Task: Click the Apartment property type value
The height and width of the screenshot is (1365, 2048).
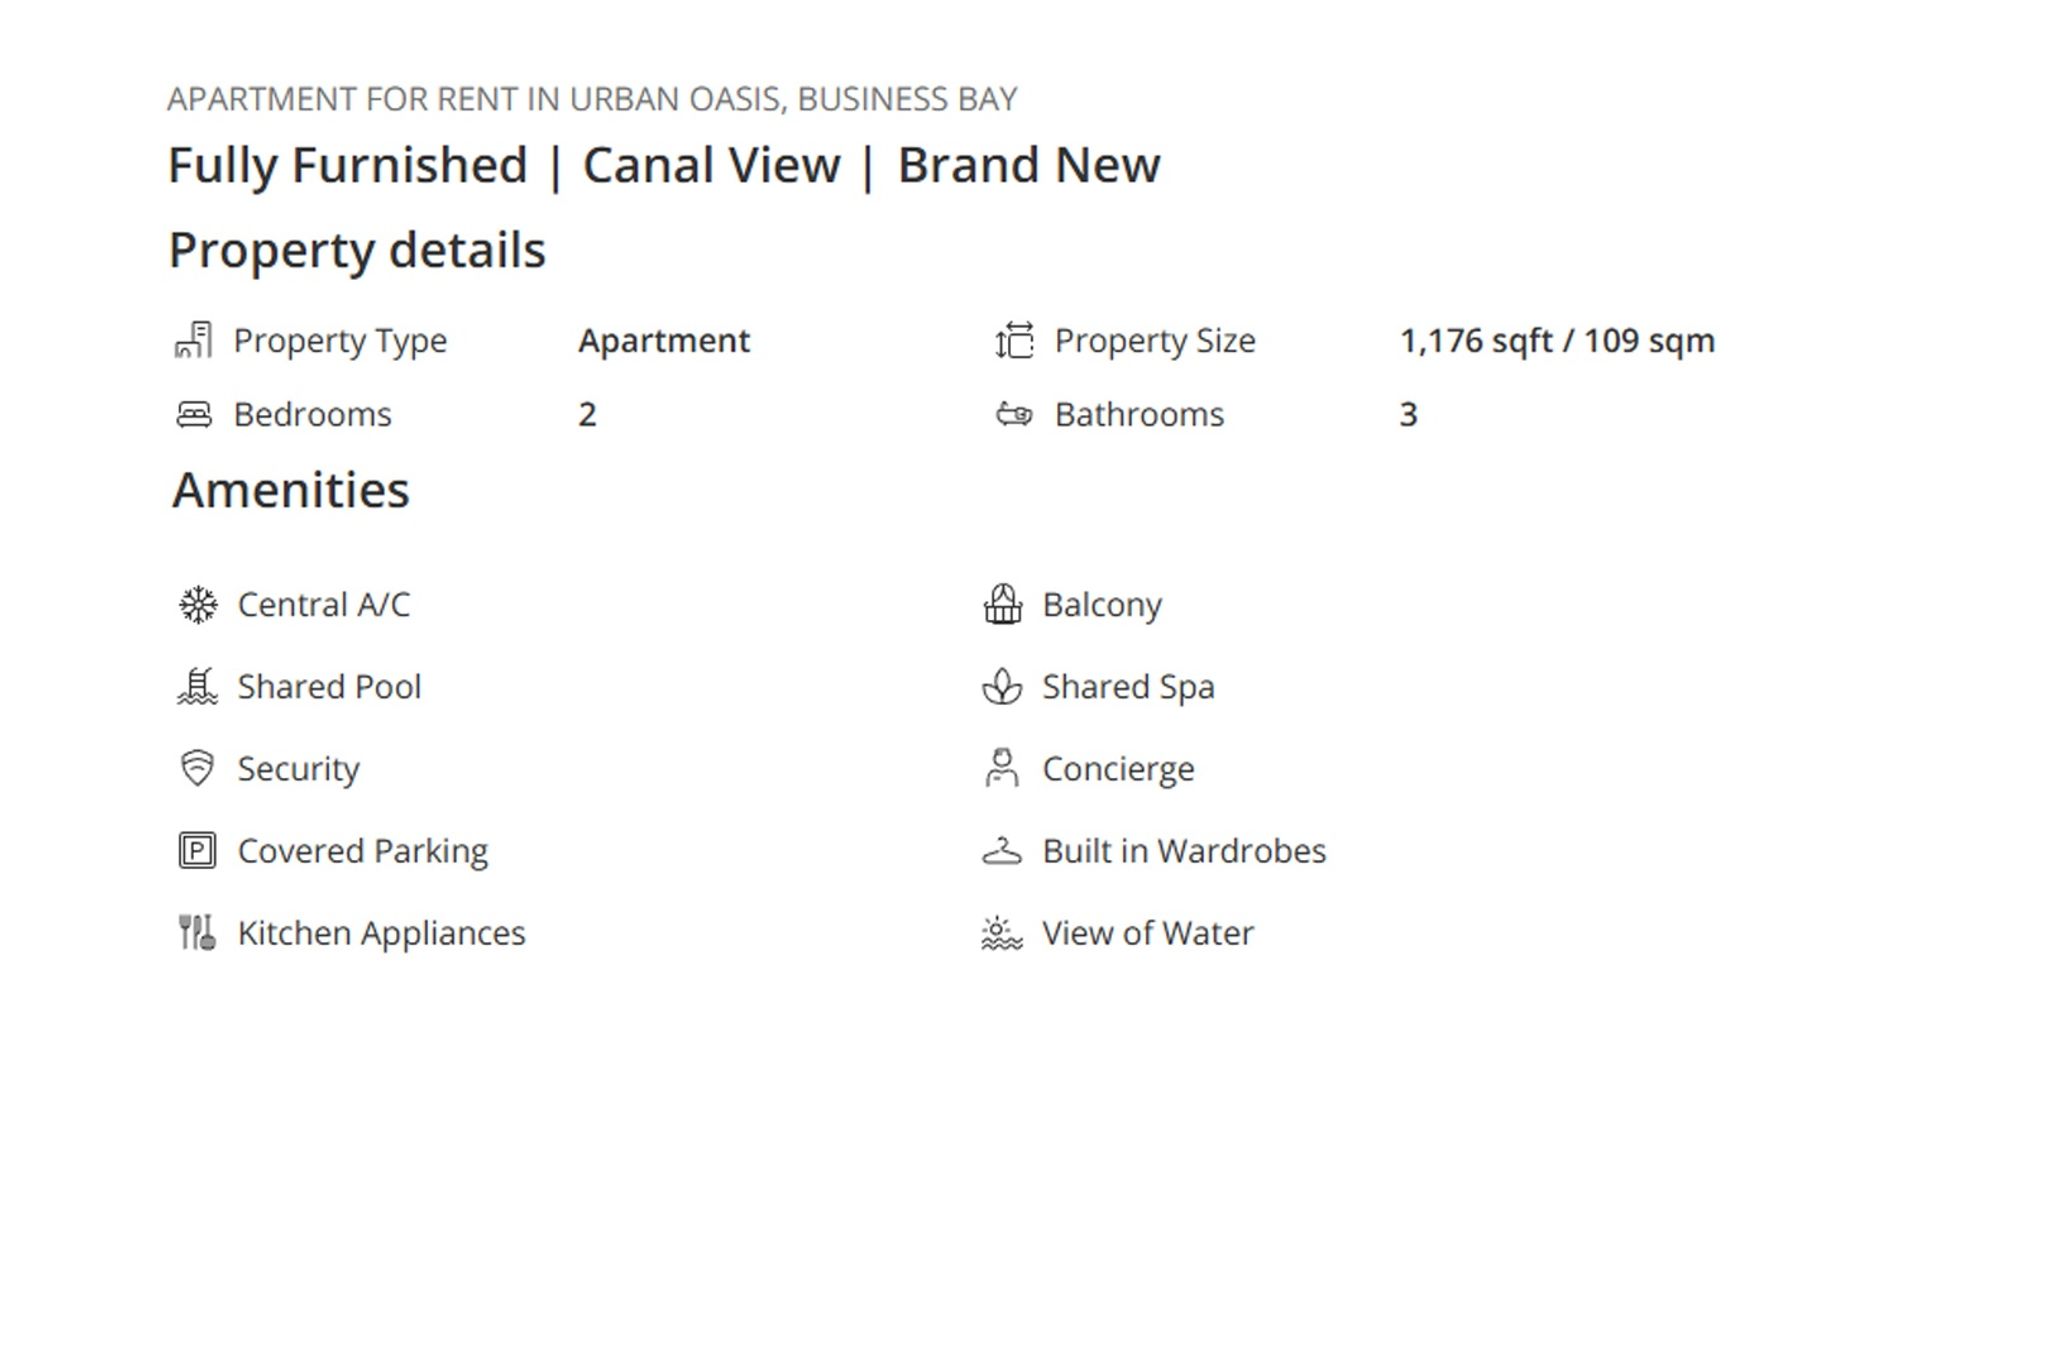Action: click(x=664, y=341)
